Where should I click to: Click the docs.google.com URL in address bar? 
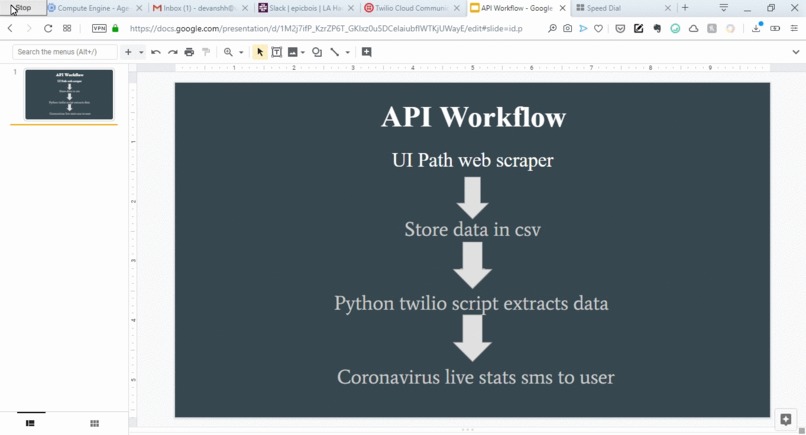point(326,28)
